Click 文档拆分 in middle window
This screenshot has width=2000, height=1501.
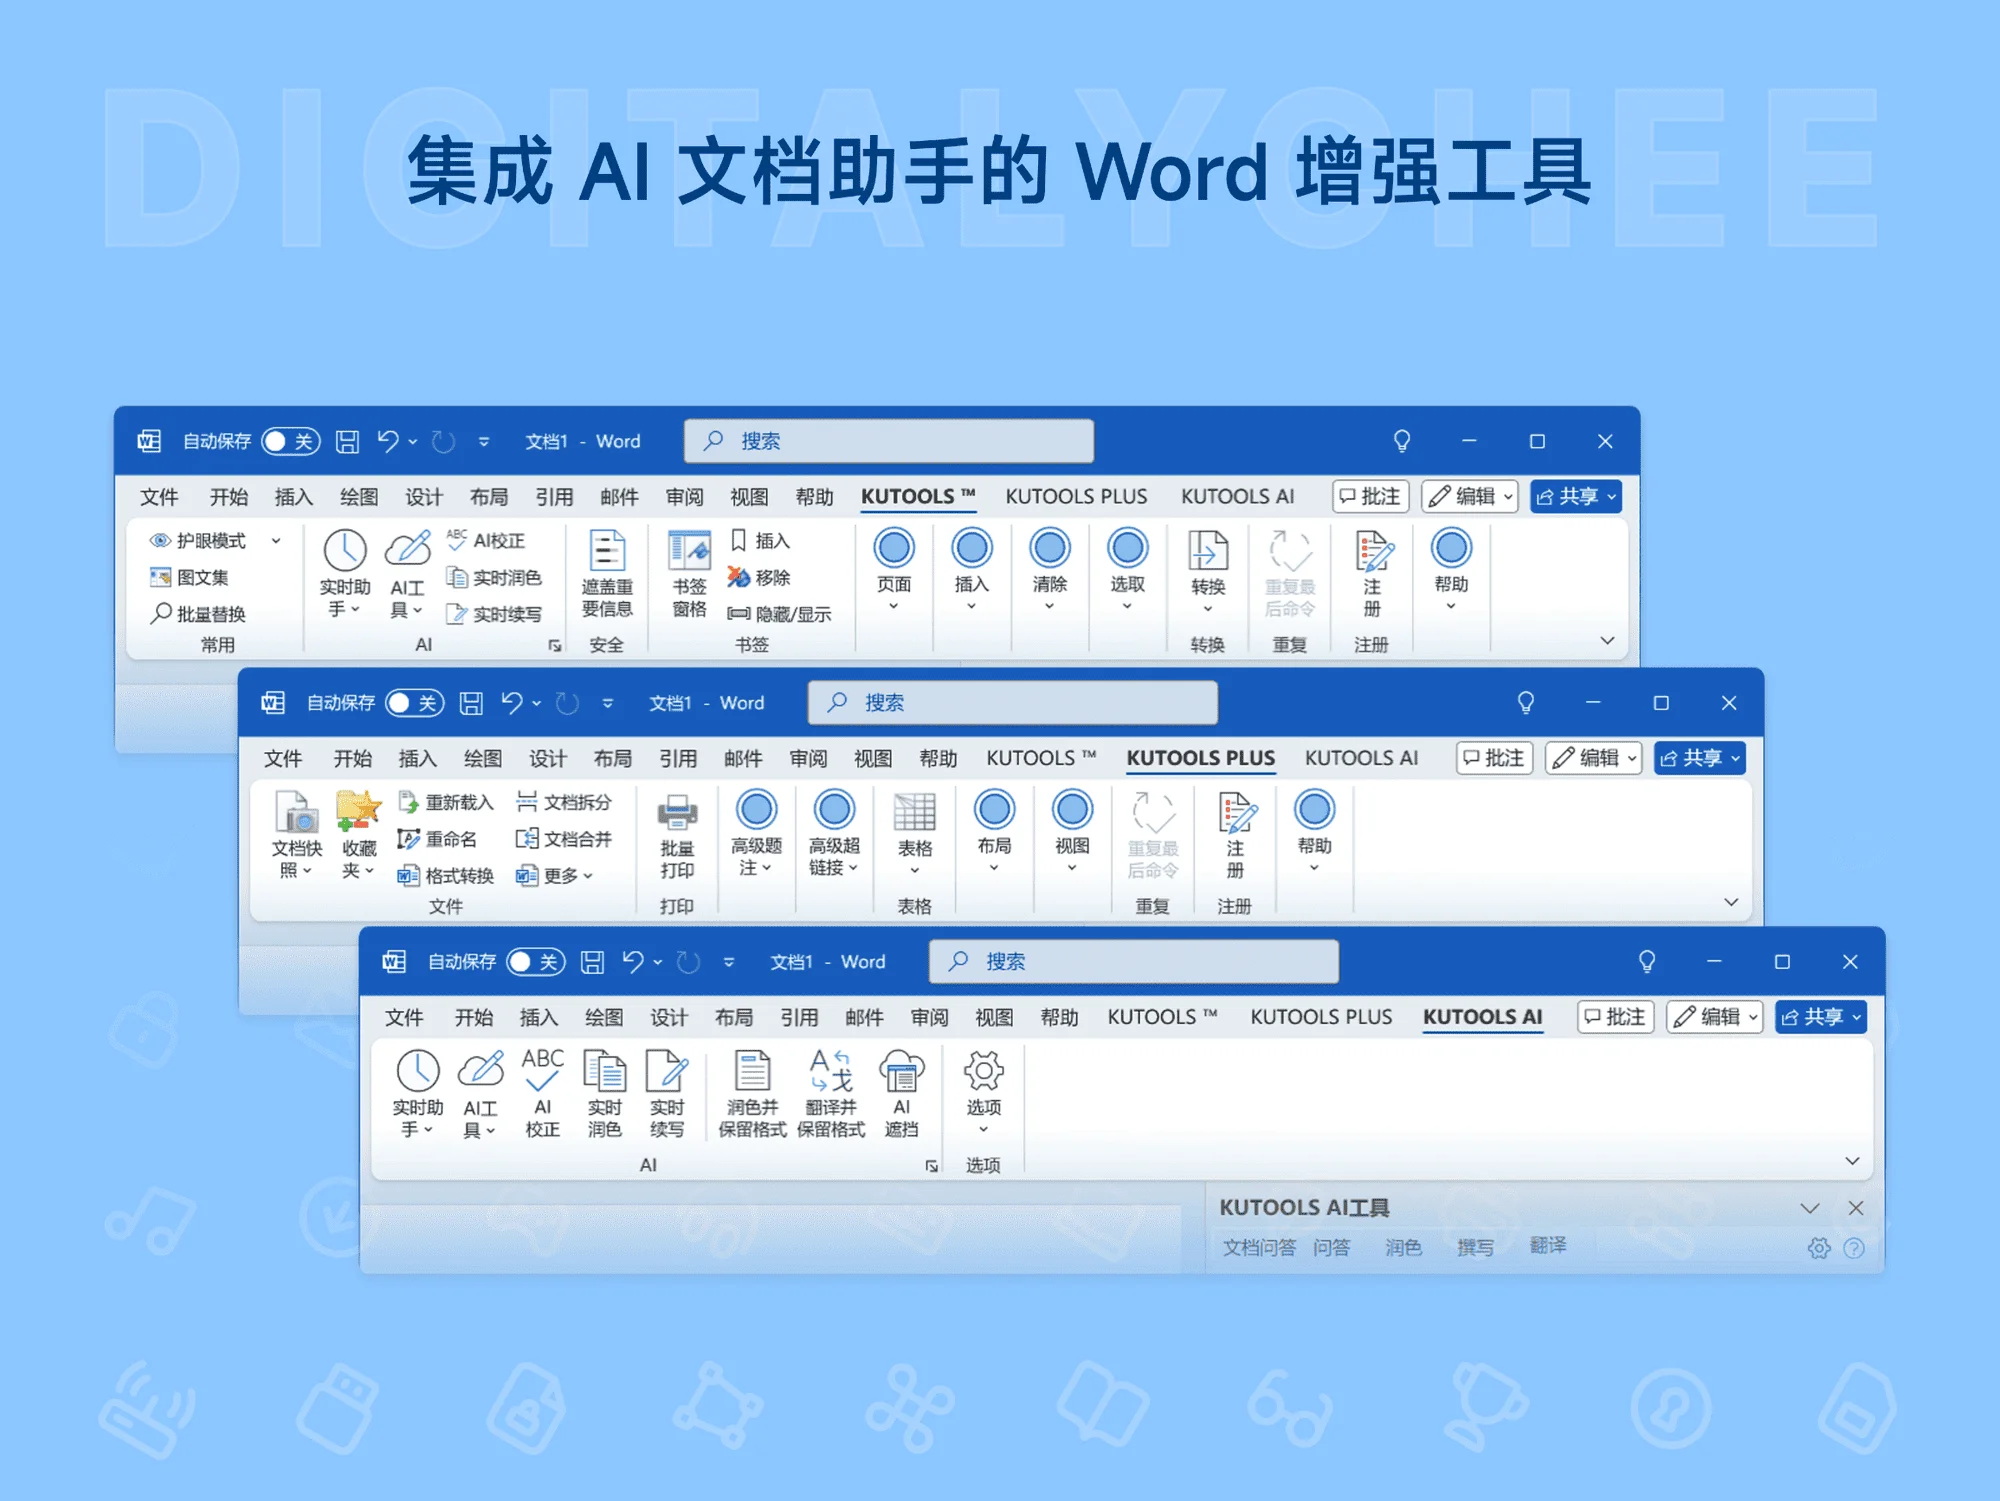[564, 802]
